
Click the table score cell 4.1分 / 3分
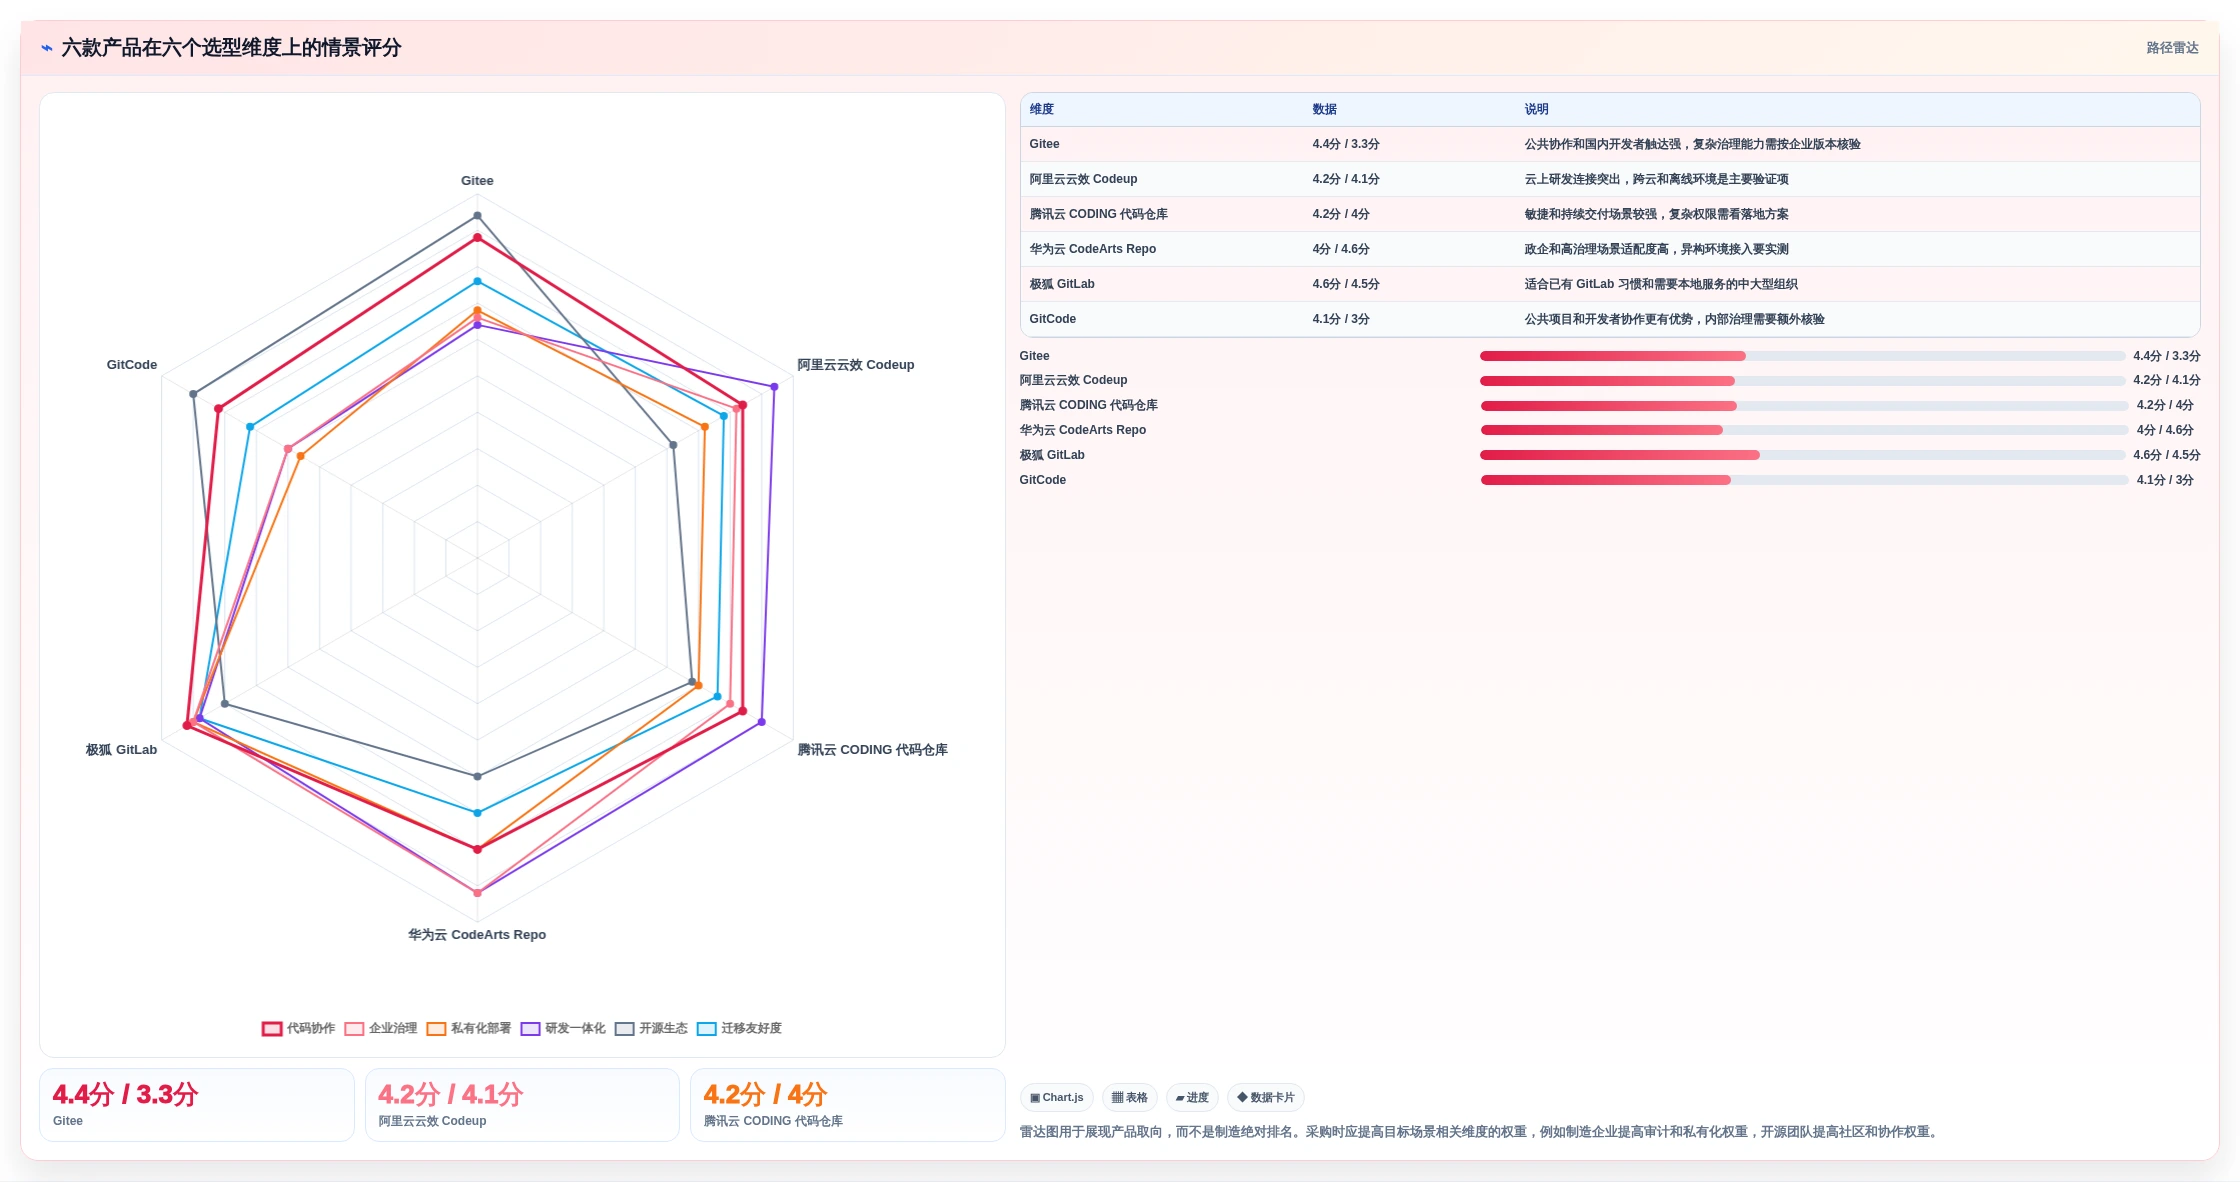[1341, 319]
